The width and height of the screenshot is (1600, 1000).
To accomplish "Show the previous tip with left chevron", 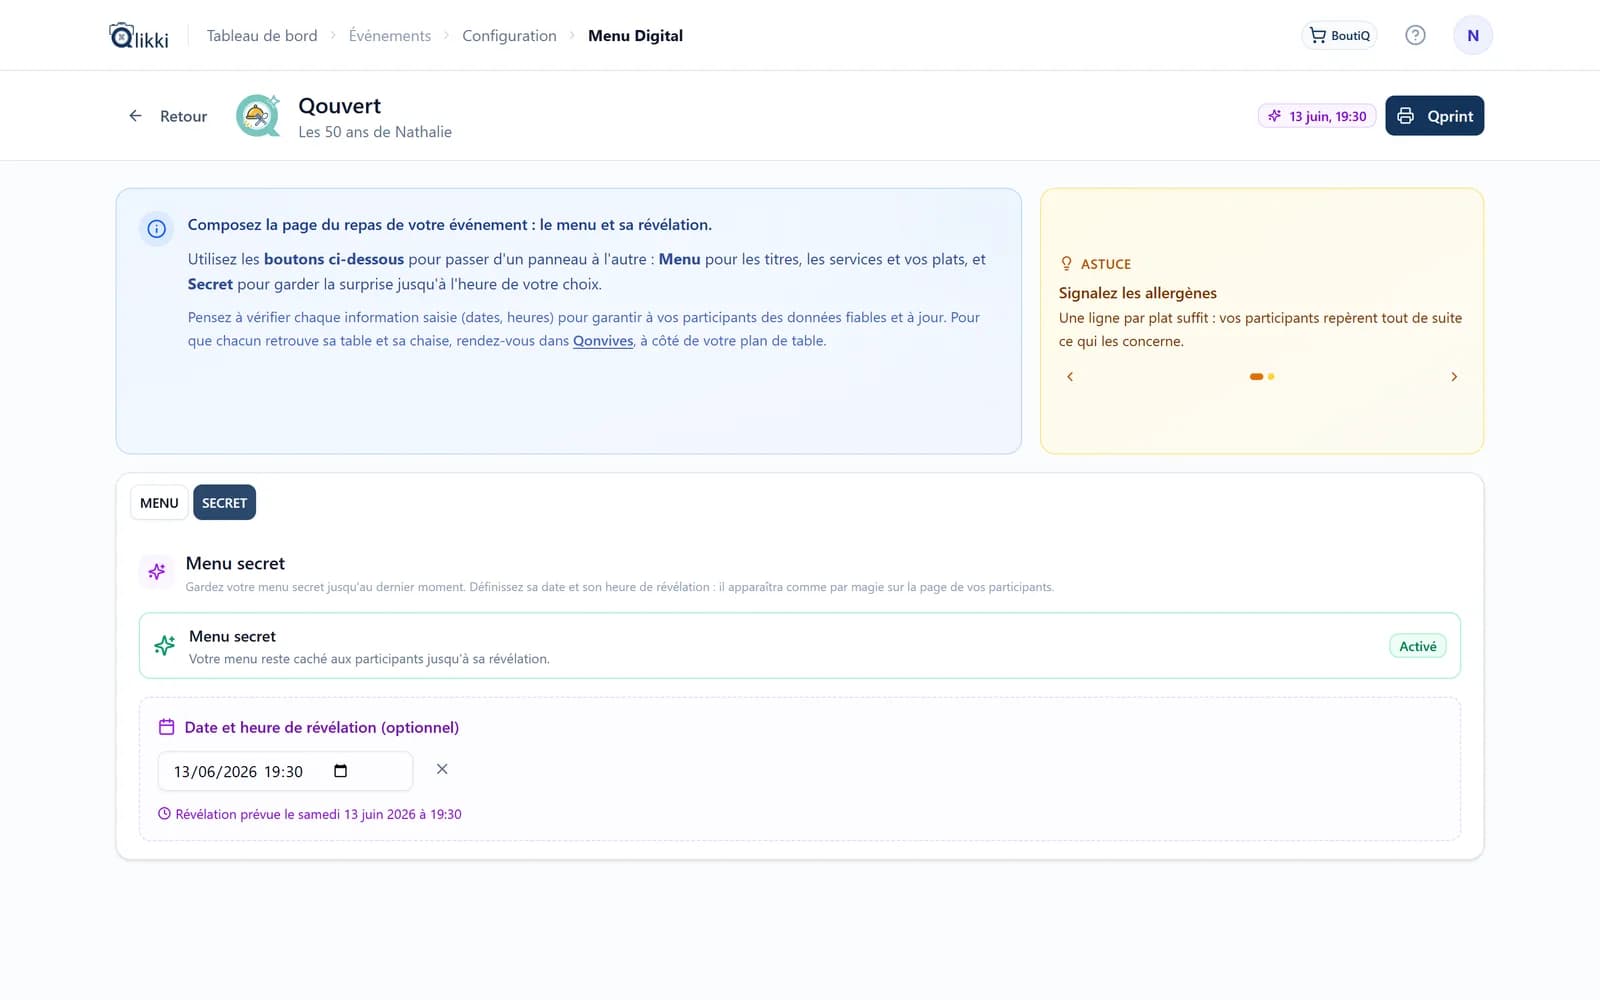I will [x=1070, y=377].
